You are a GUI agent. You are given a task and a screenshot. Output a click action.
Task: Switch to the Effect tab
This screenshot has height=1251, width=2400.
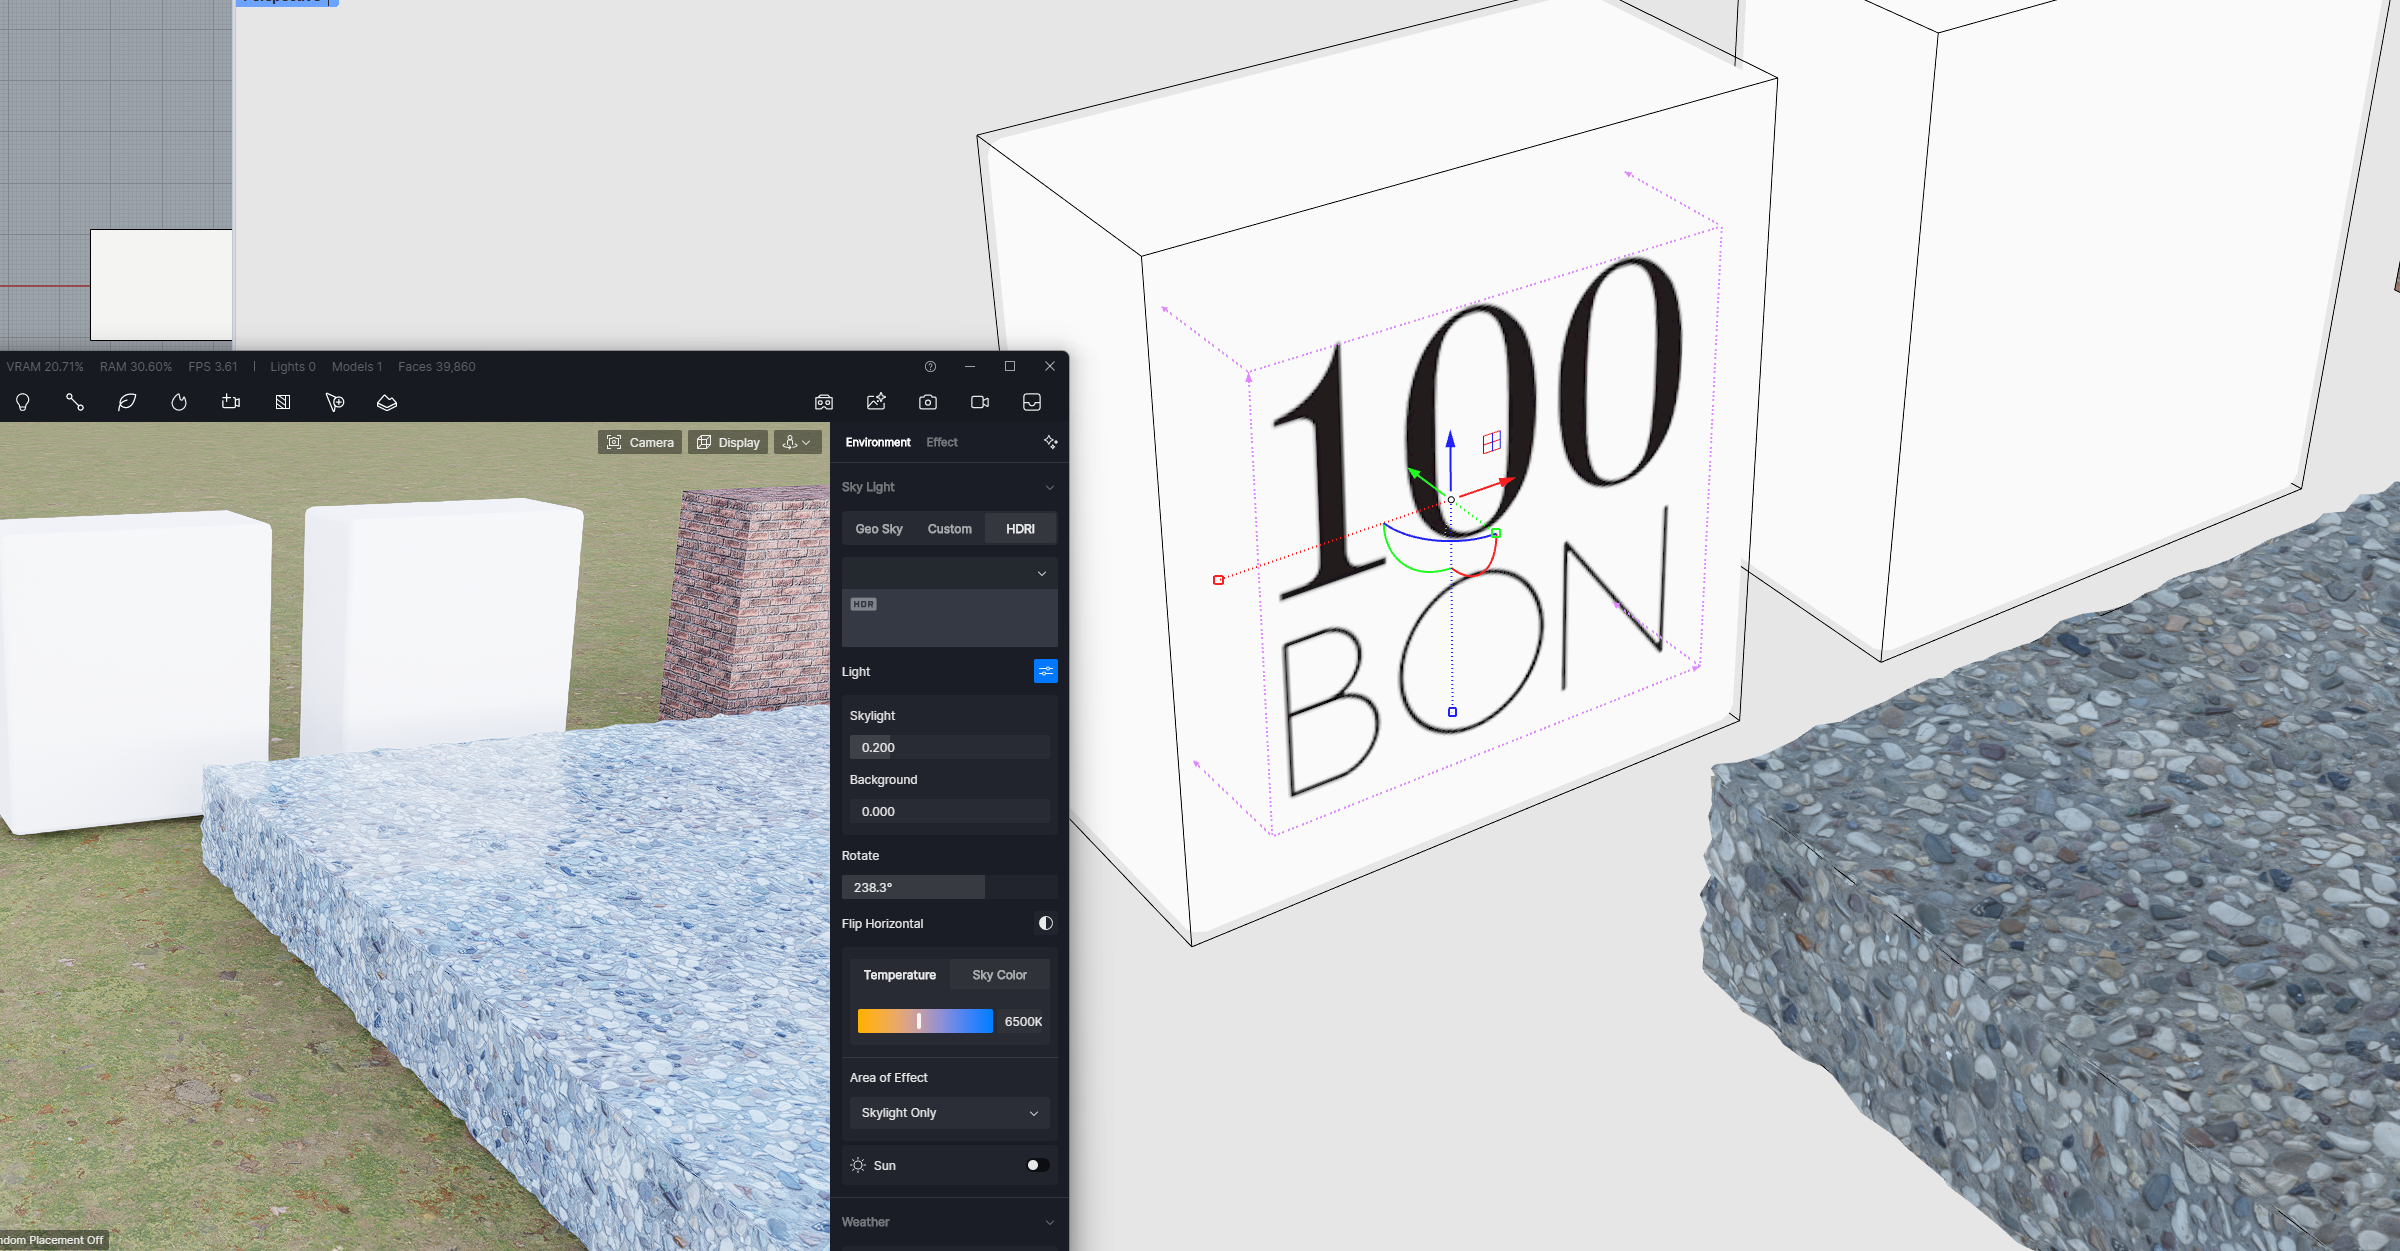click(941, 442)
